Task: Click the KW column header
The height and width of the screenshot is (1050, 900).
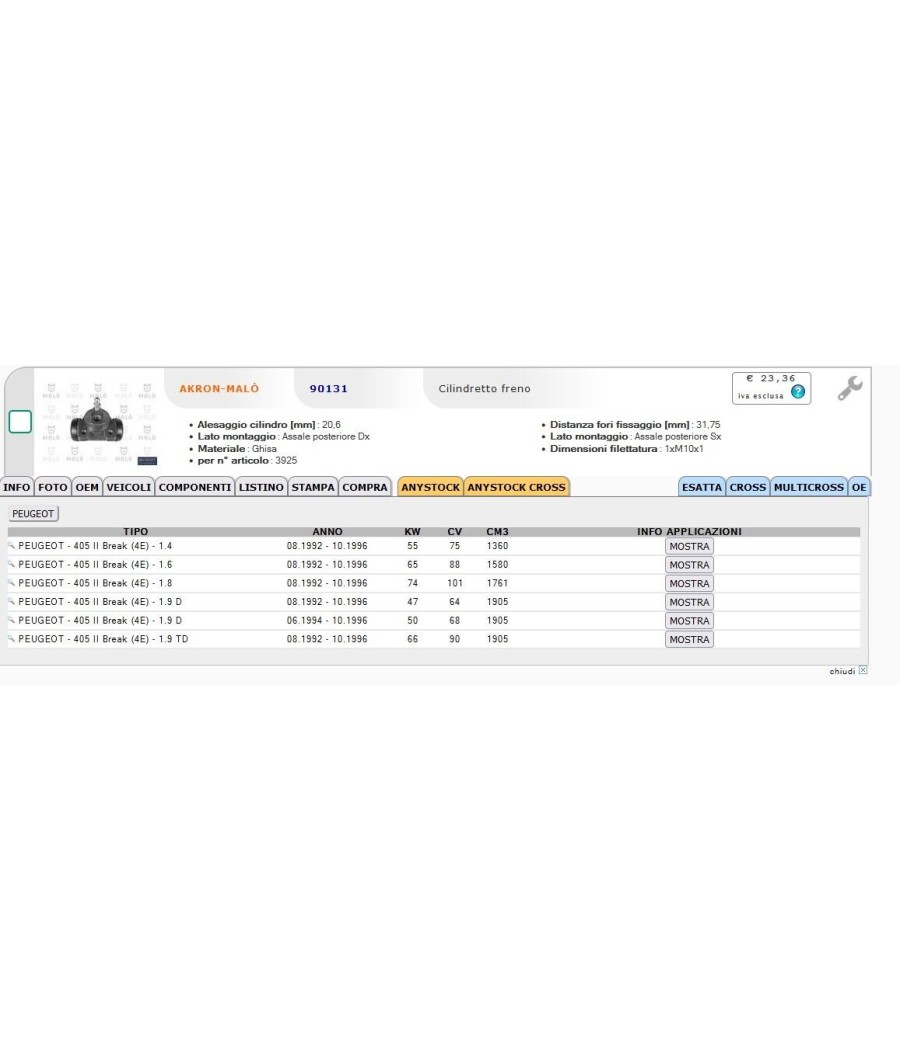Action: (x=412, y=532)
